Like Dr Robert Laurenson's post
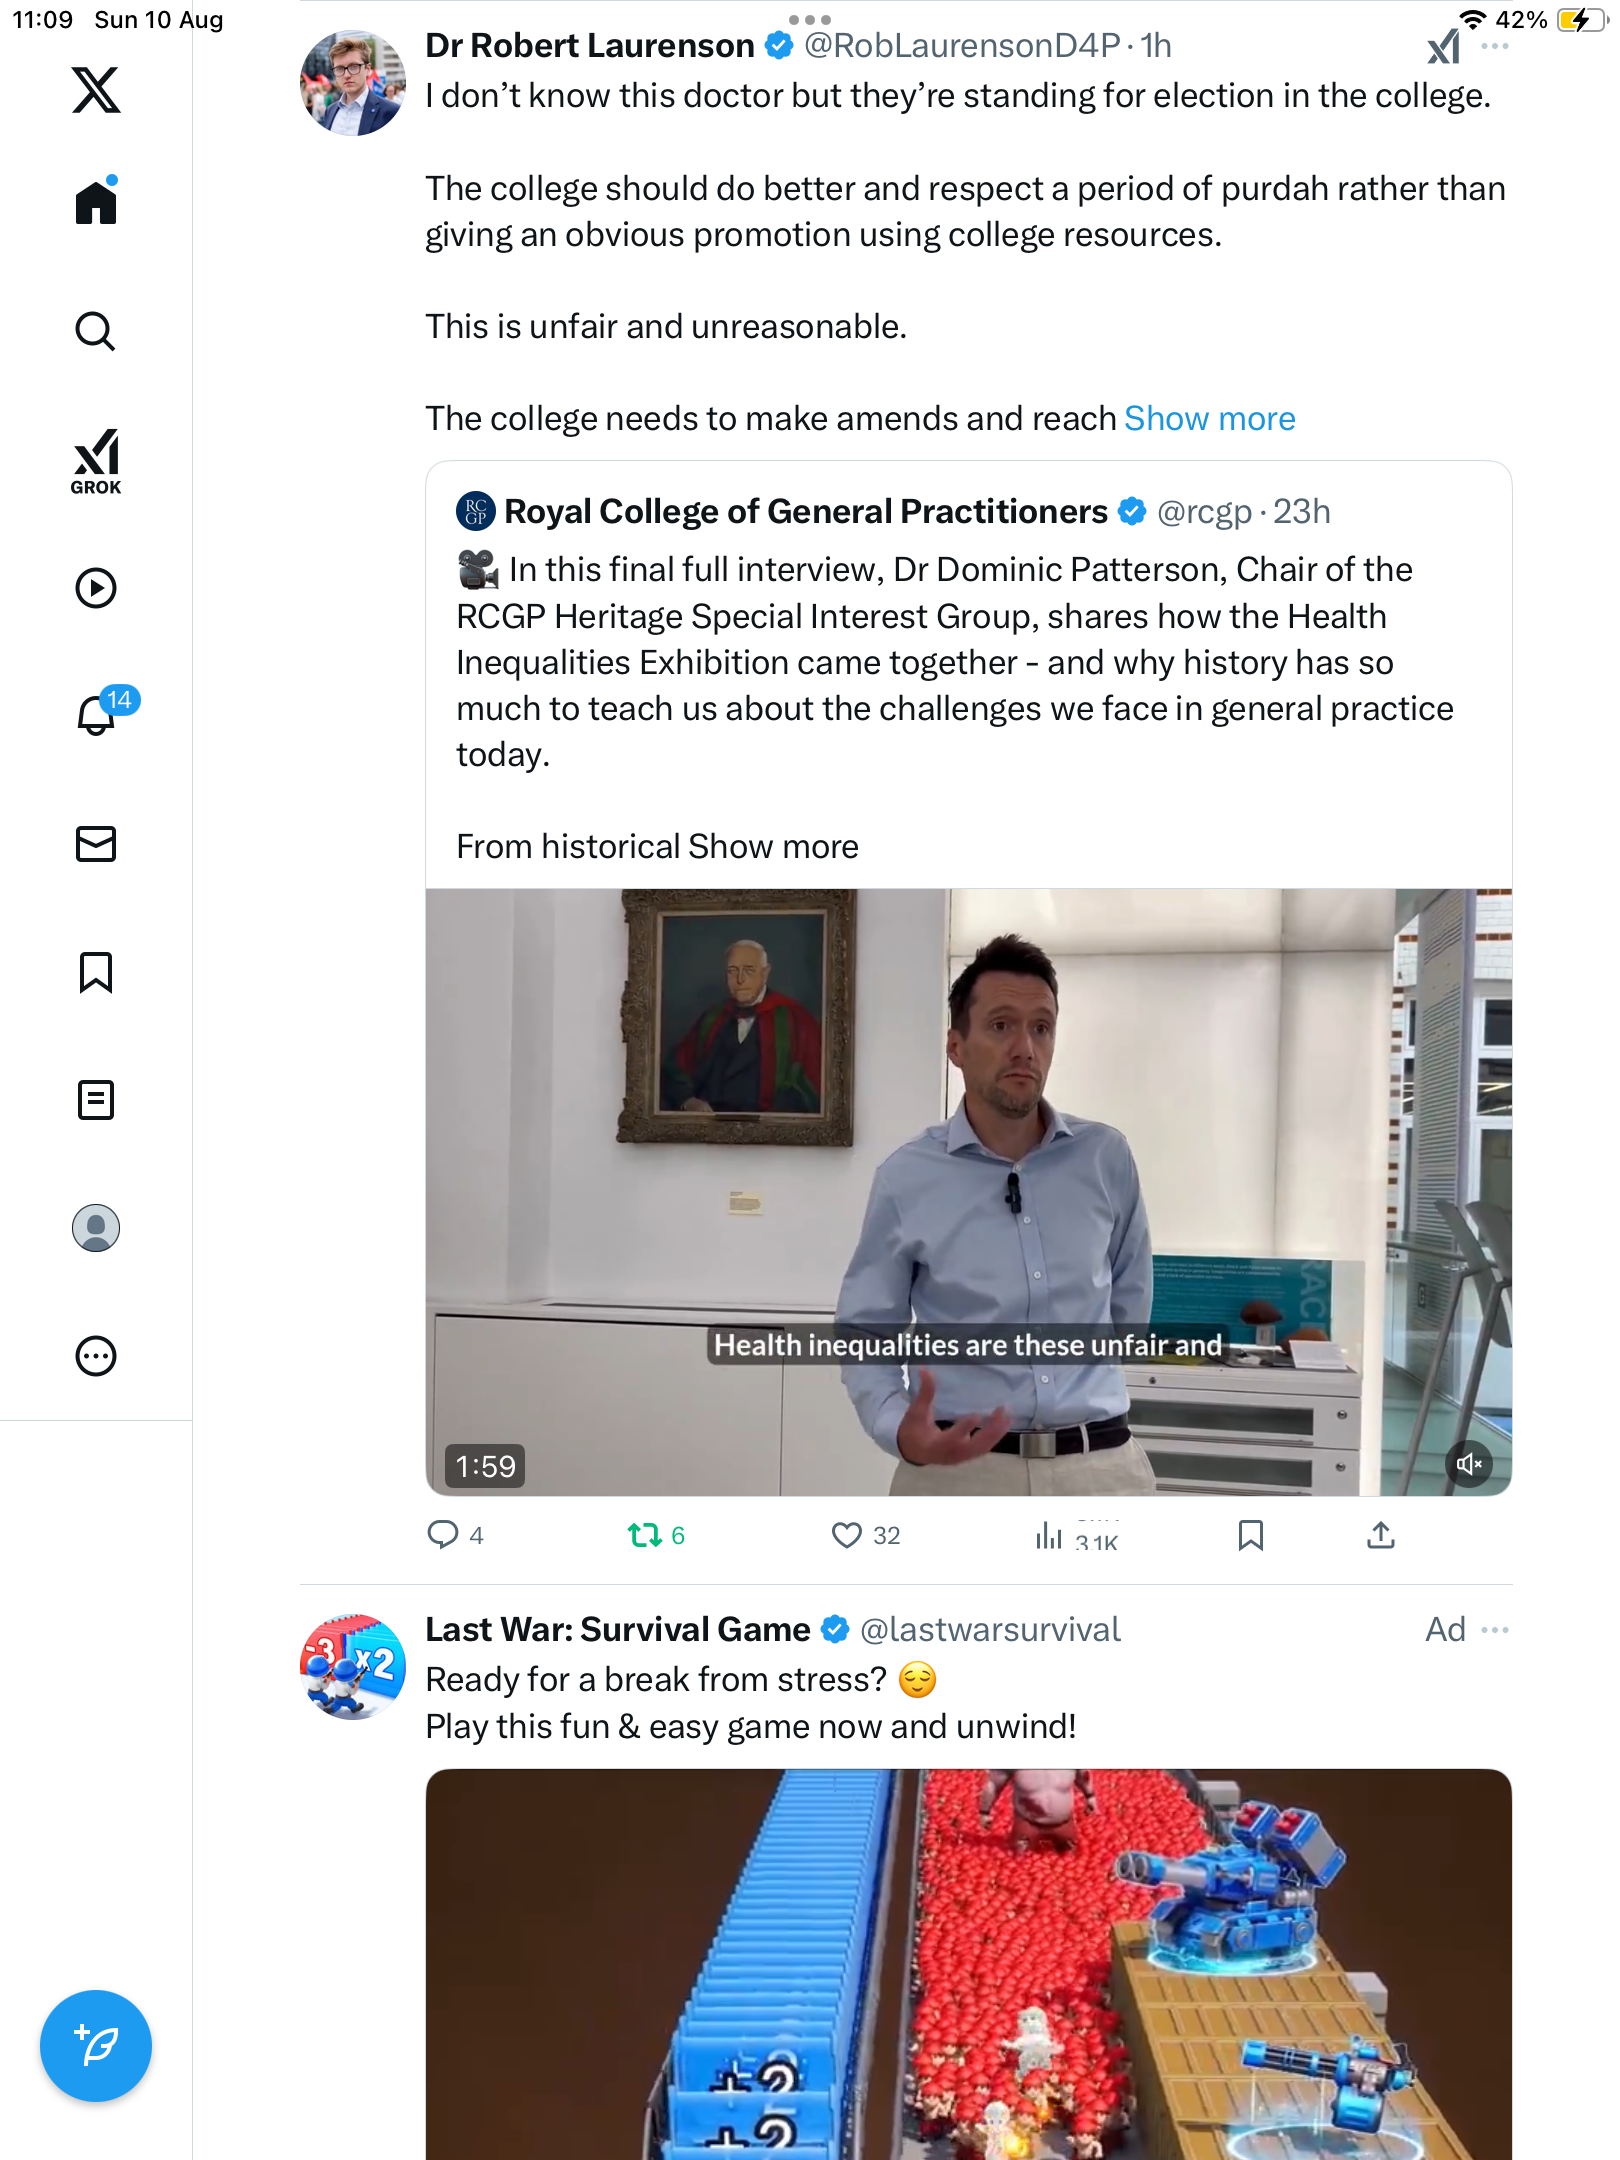The width and height of the screenshot is (1620, 2160). (x=847, y=1535)
